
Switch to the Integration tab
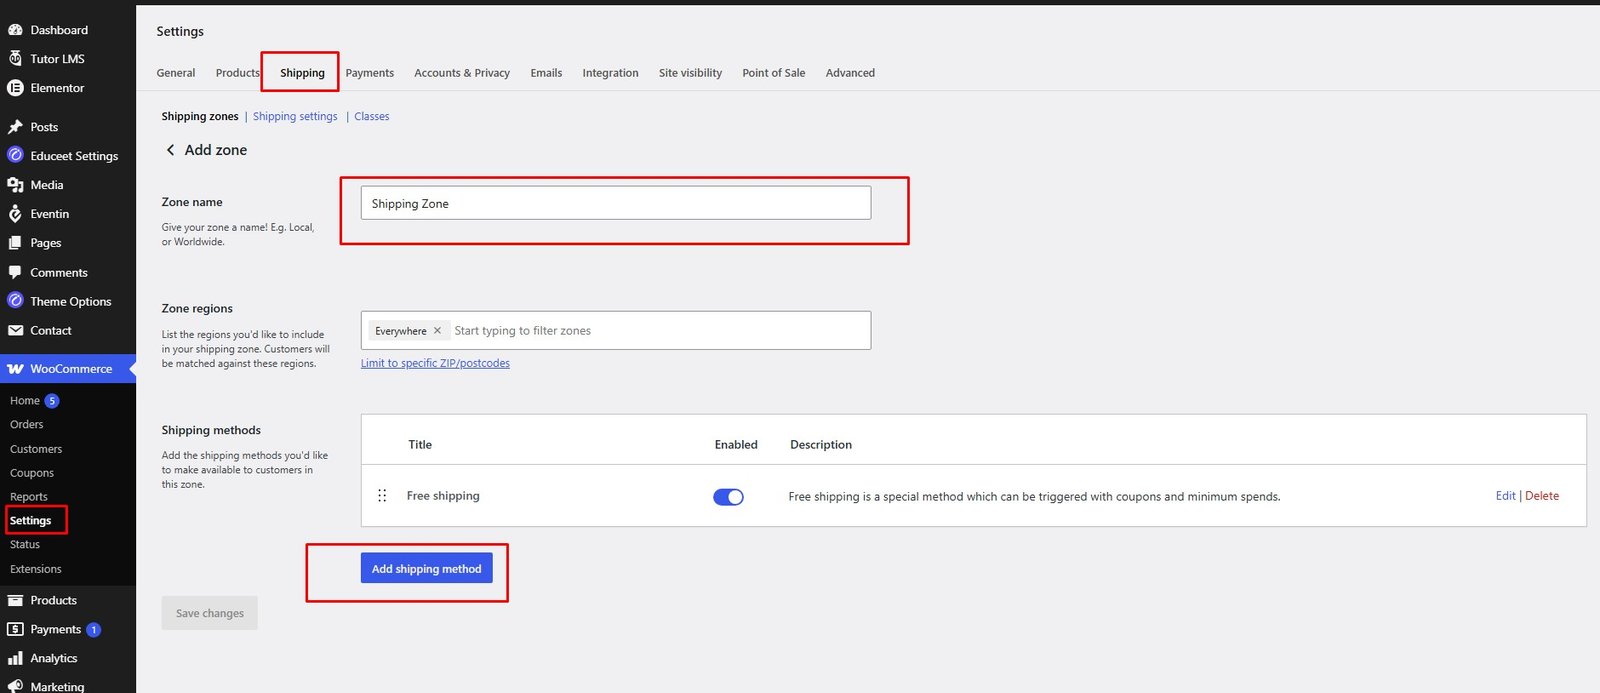(x=610, y=73)
